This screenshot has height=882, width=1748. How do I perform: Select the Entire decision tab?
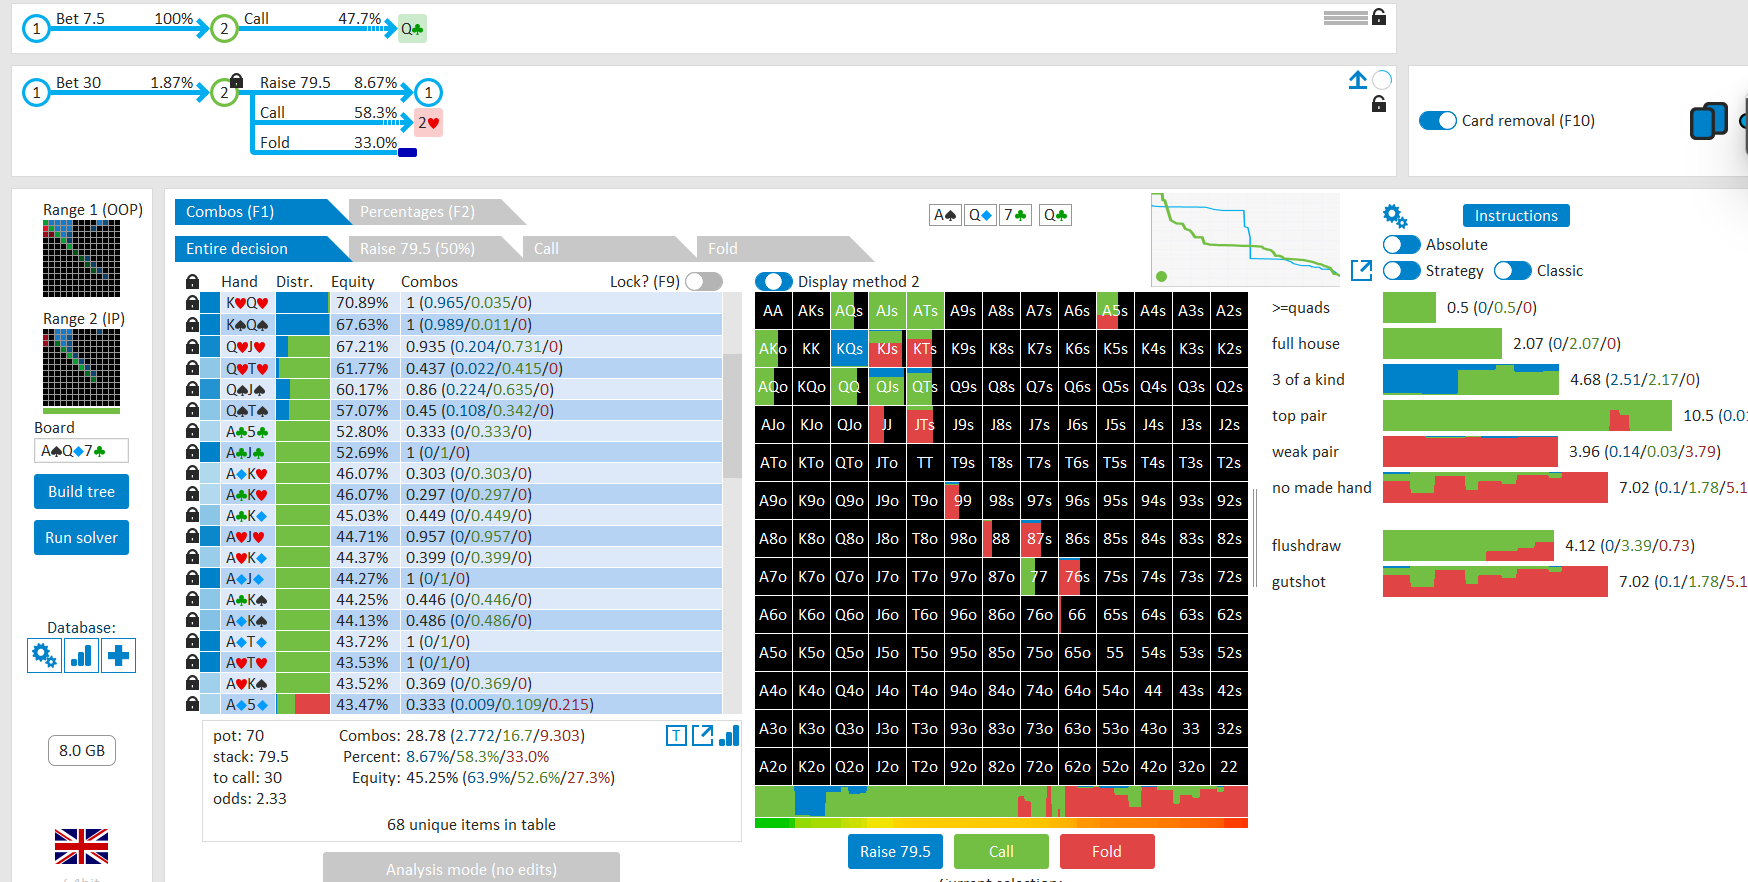[x=262, y=249]
